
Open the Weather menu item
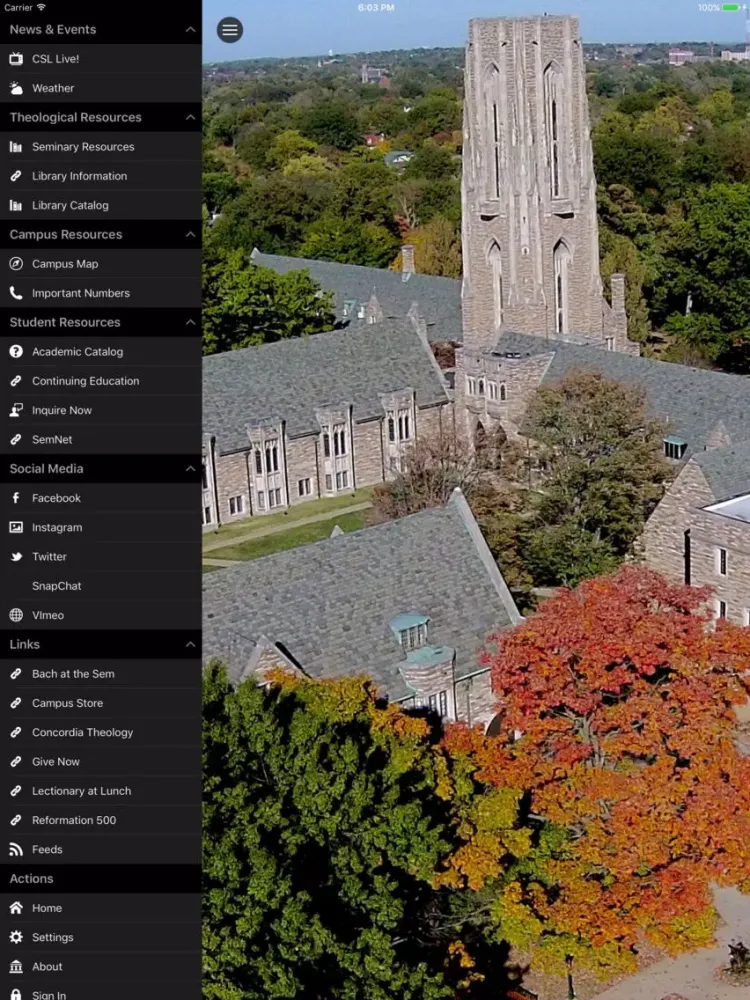[101, 88]
